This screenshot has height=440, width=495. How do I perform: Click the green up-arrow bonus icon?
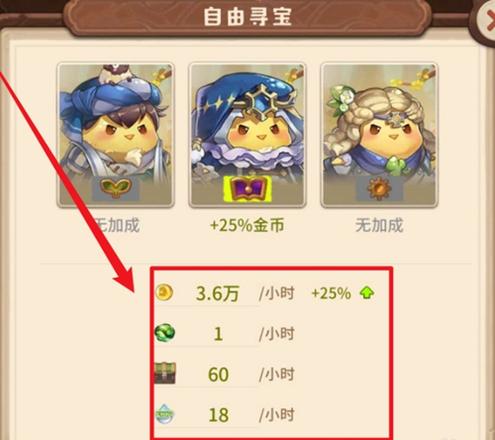point(367,293)
